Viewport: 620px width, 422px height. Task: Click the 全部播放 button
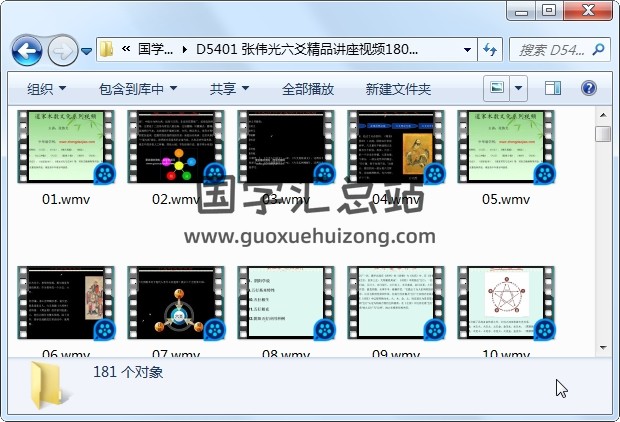click(307, 89)
